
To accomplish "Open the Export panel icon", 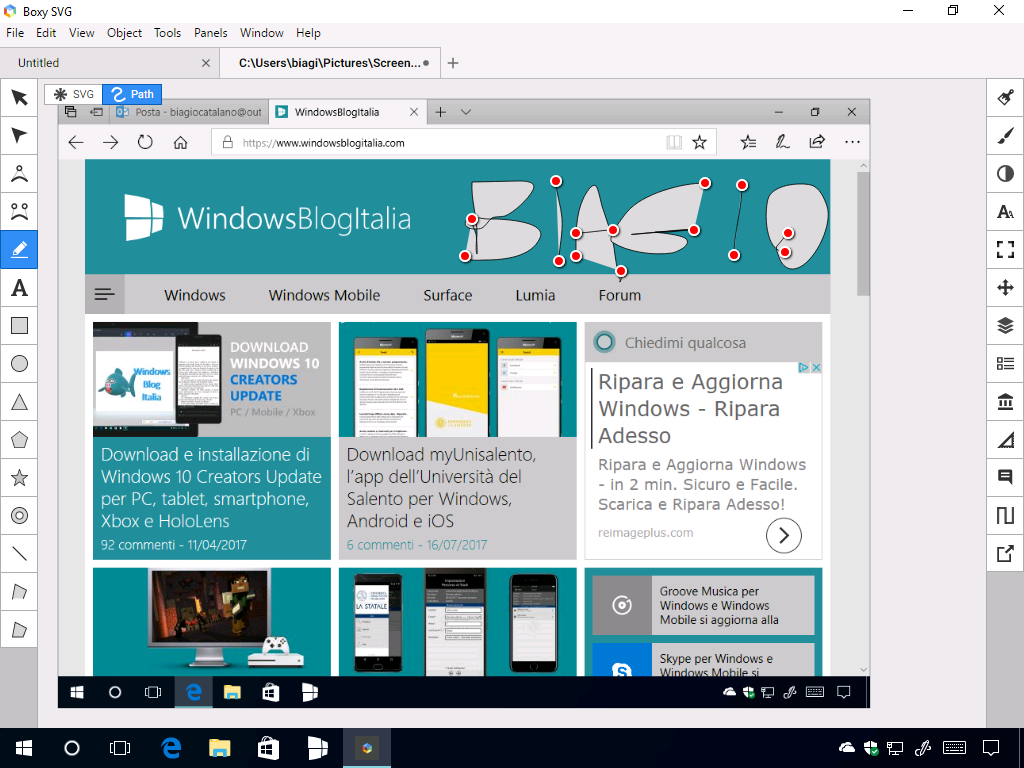I will click(x=1006, y=554).
